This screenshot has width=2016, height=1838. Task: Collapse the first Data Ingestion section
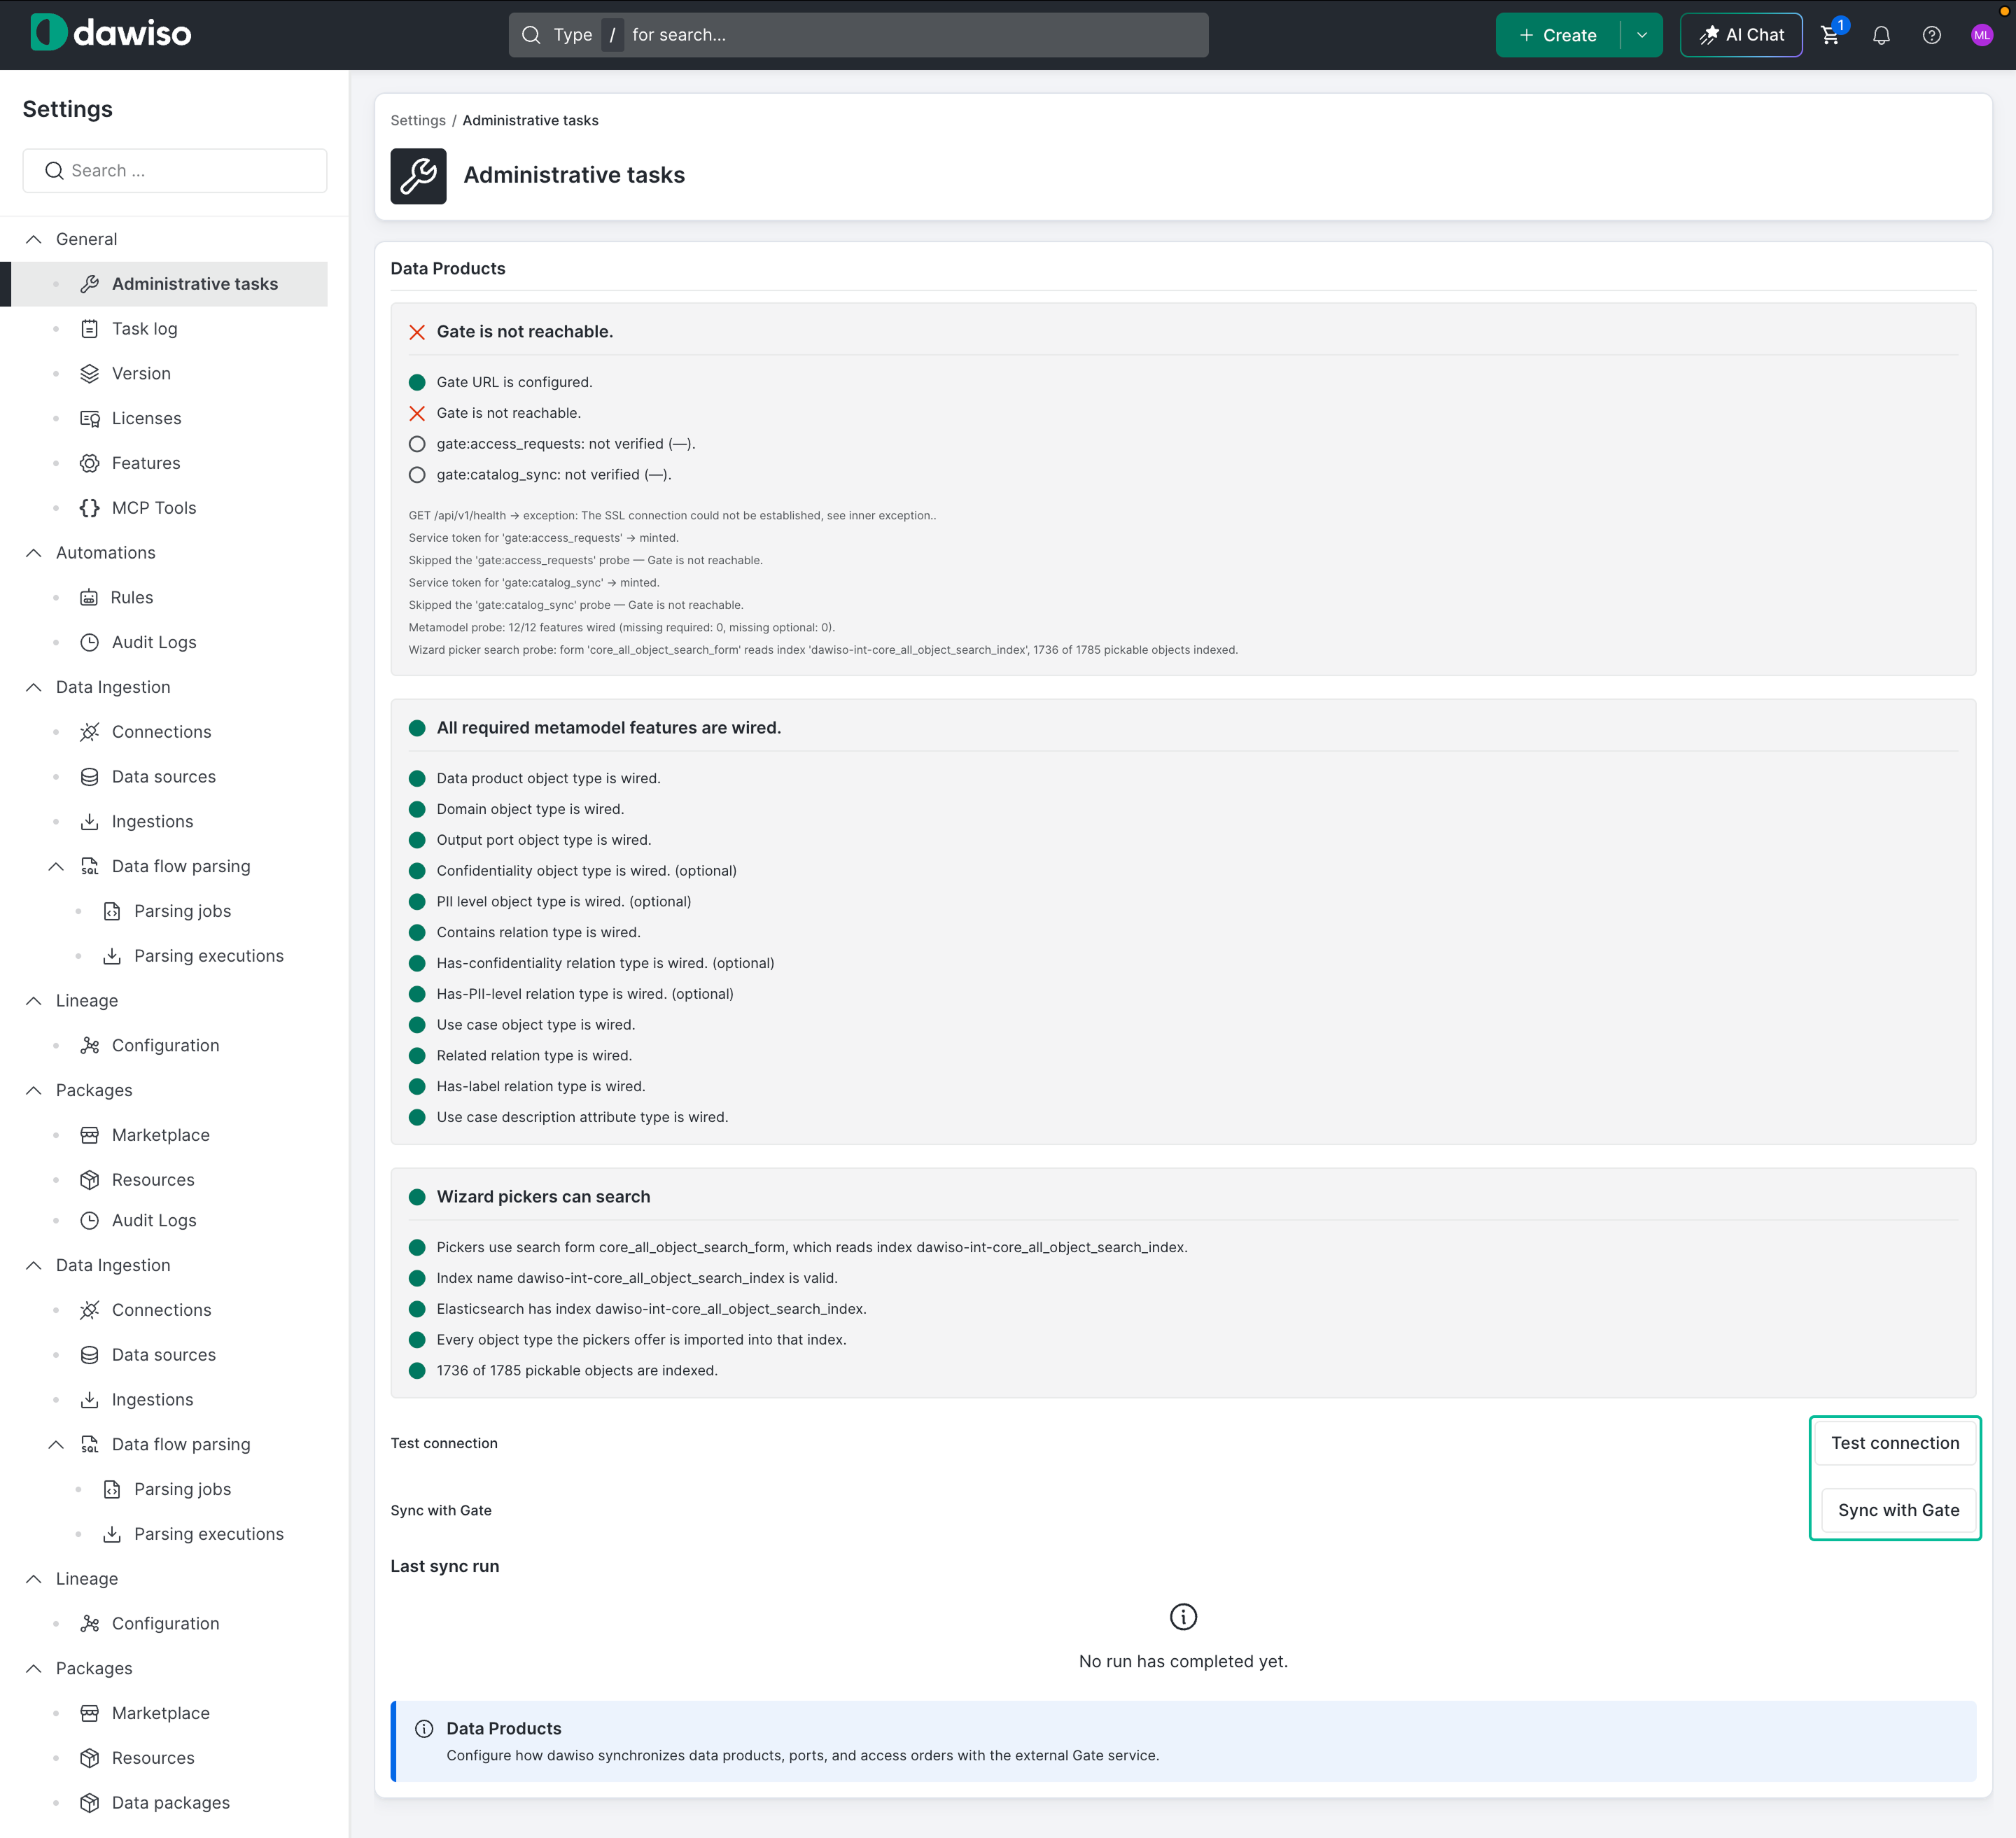pos(33,687)
